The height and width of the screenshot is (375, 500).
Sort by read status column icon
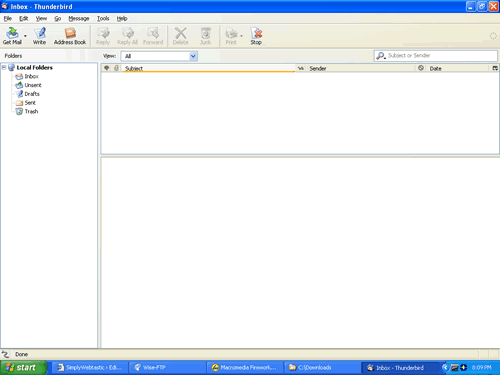[x=301, y=68]
